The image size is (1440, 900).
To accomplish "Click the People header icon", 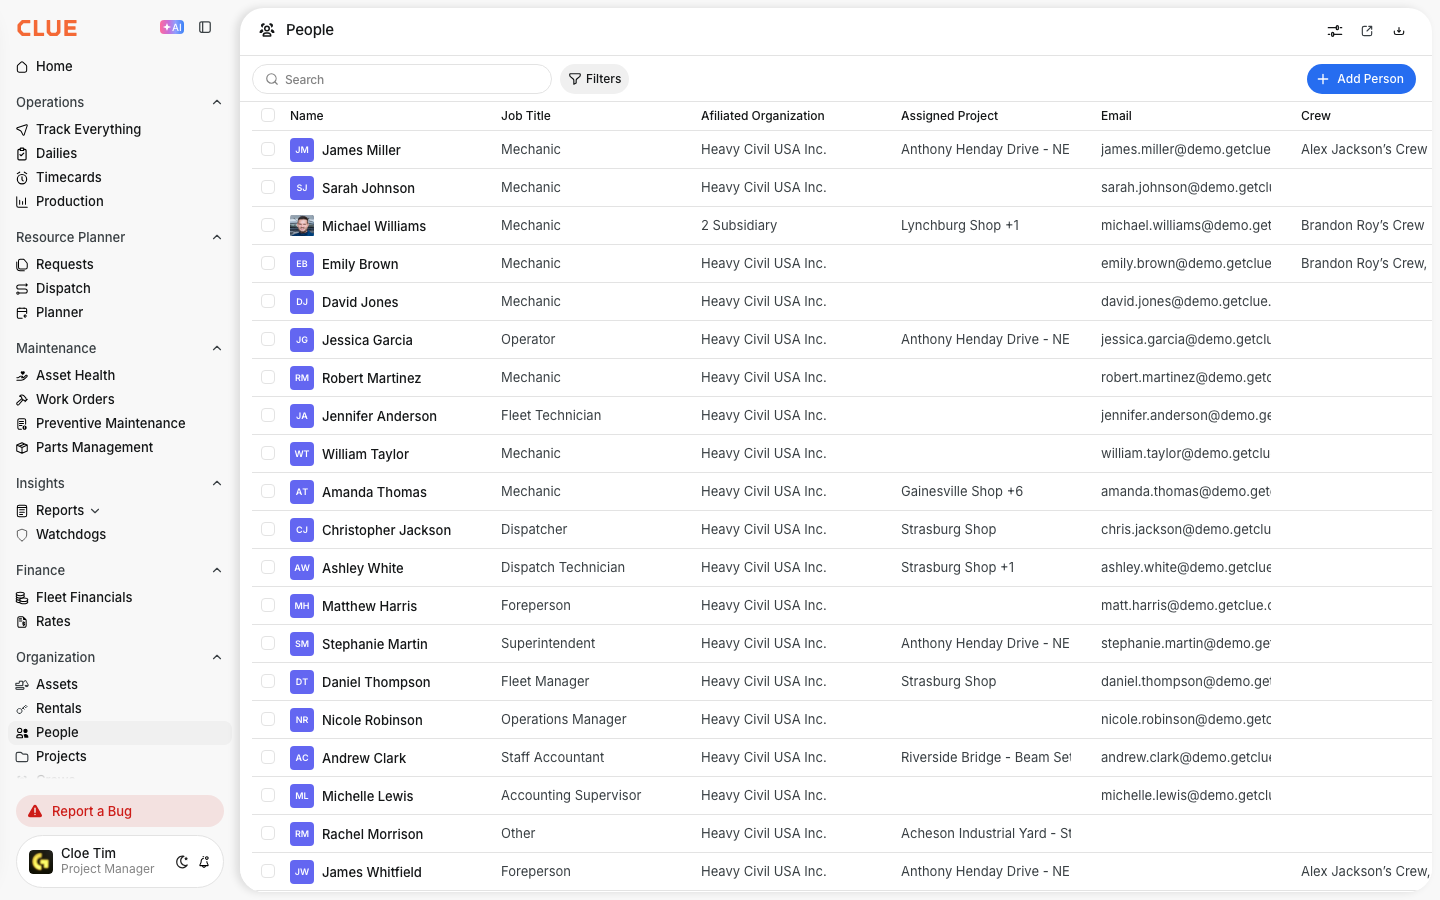I will (x=267, y=30).
